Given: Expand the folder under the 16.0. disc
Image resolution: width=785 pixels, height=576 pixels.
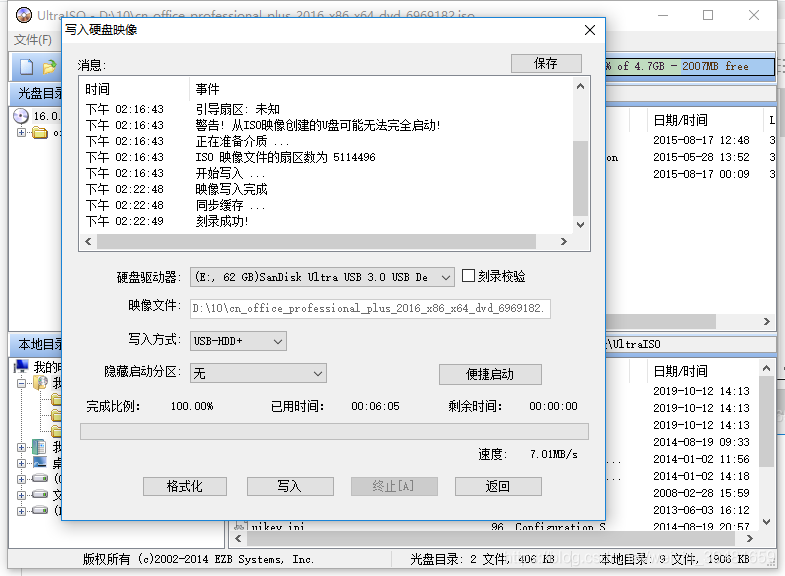Looking at the screenshot, I should (21, 133).
